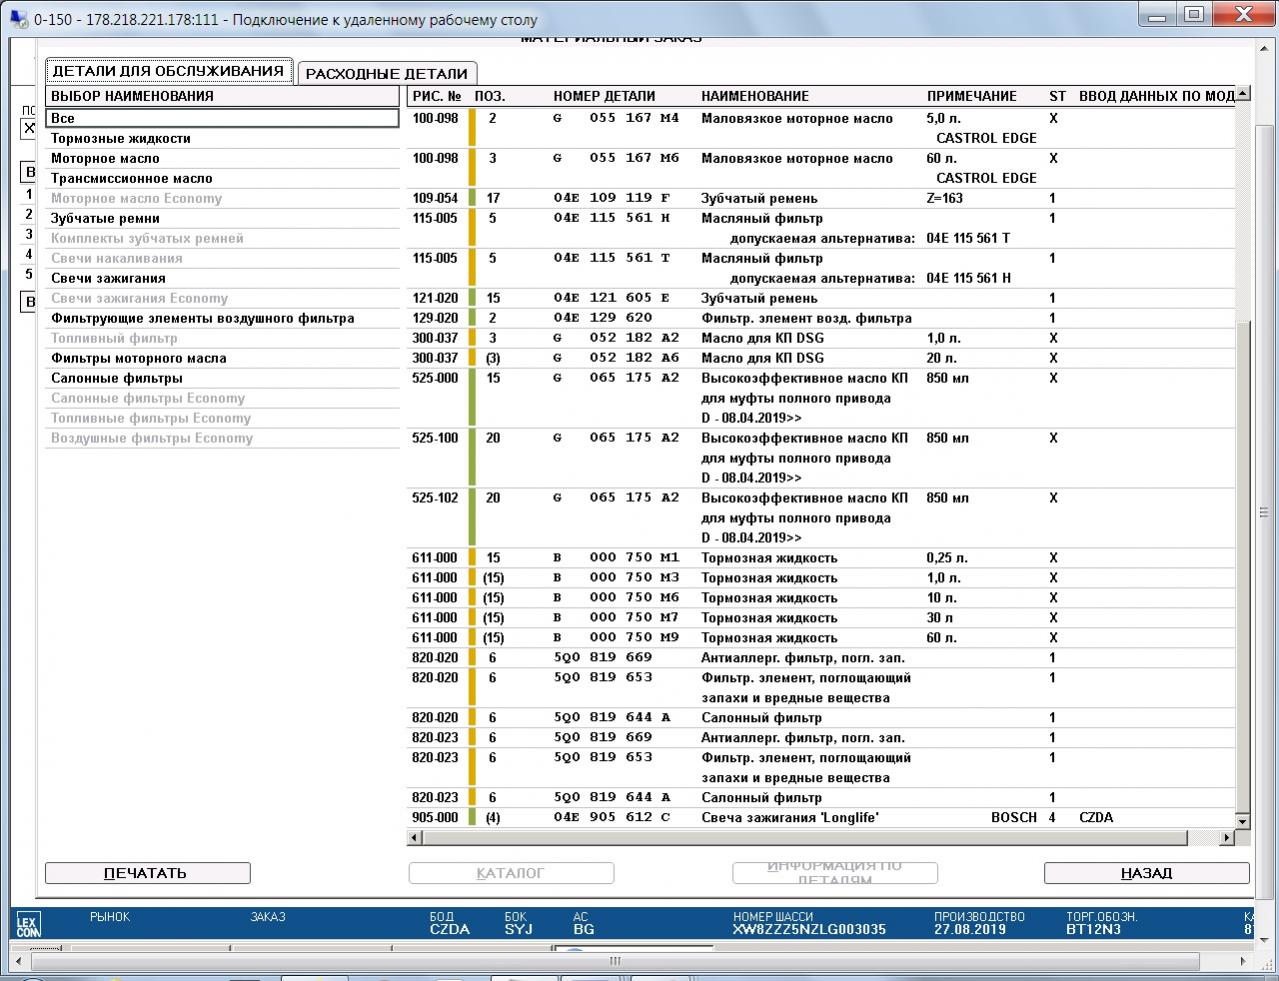Select the Моторное масло category
This screenshot has width=1279, height=981.
pos(222,158)
